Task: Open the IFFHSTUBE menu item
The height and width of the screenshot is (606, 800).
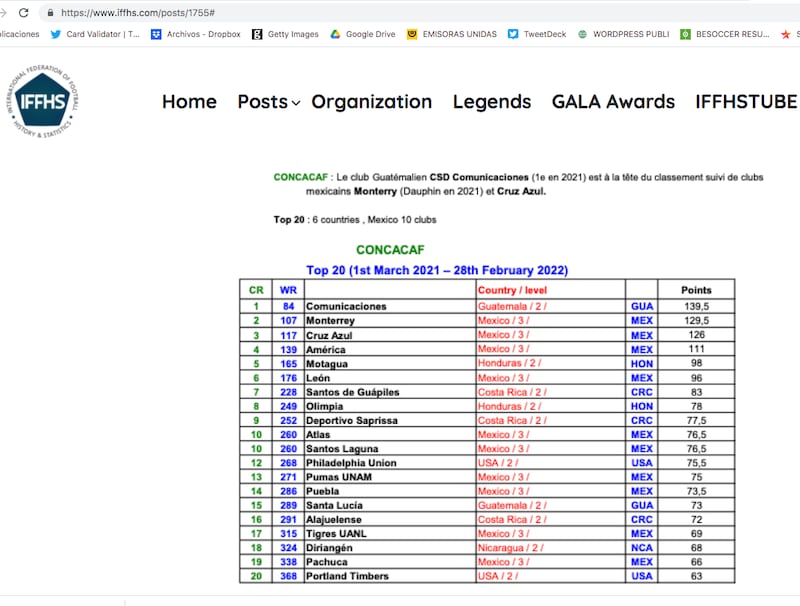Action: (746, 102)
